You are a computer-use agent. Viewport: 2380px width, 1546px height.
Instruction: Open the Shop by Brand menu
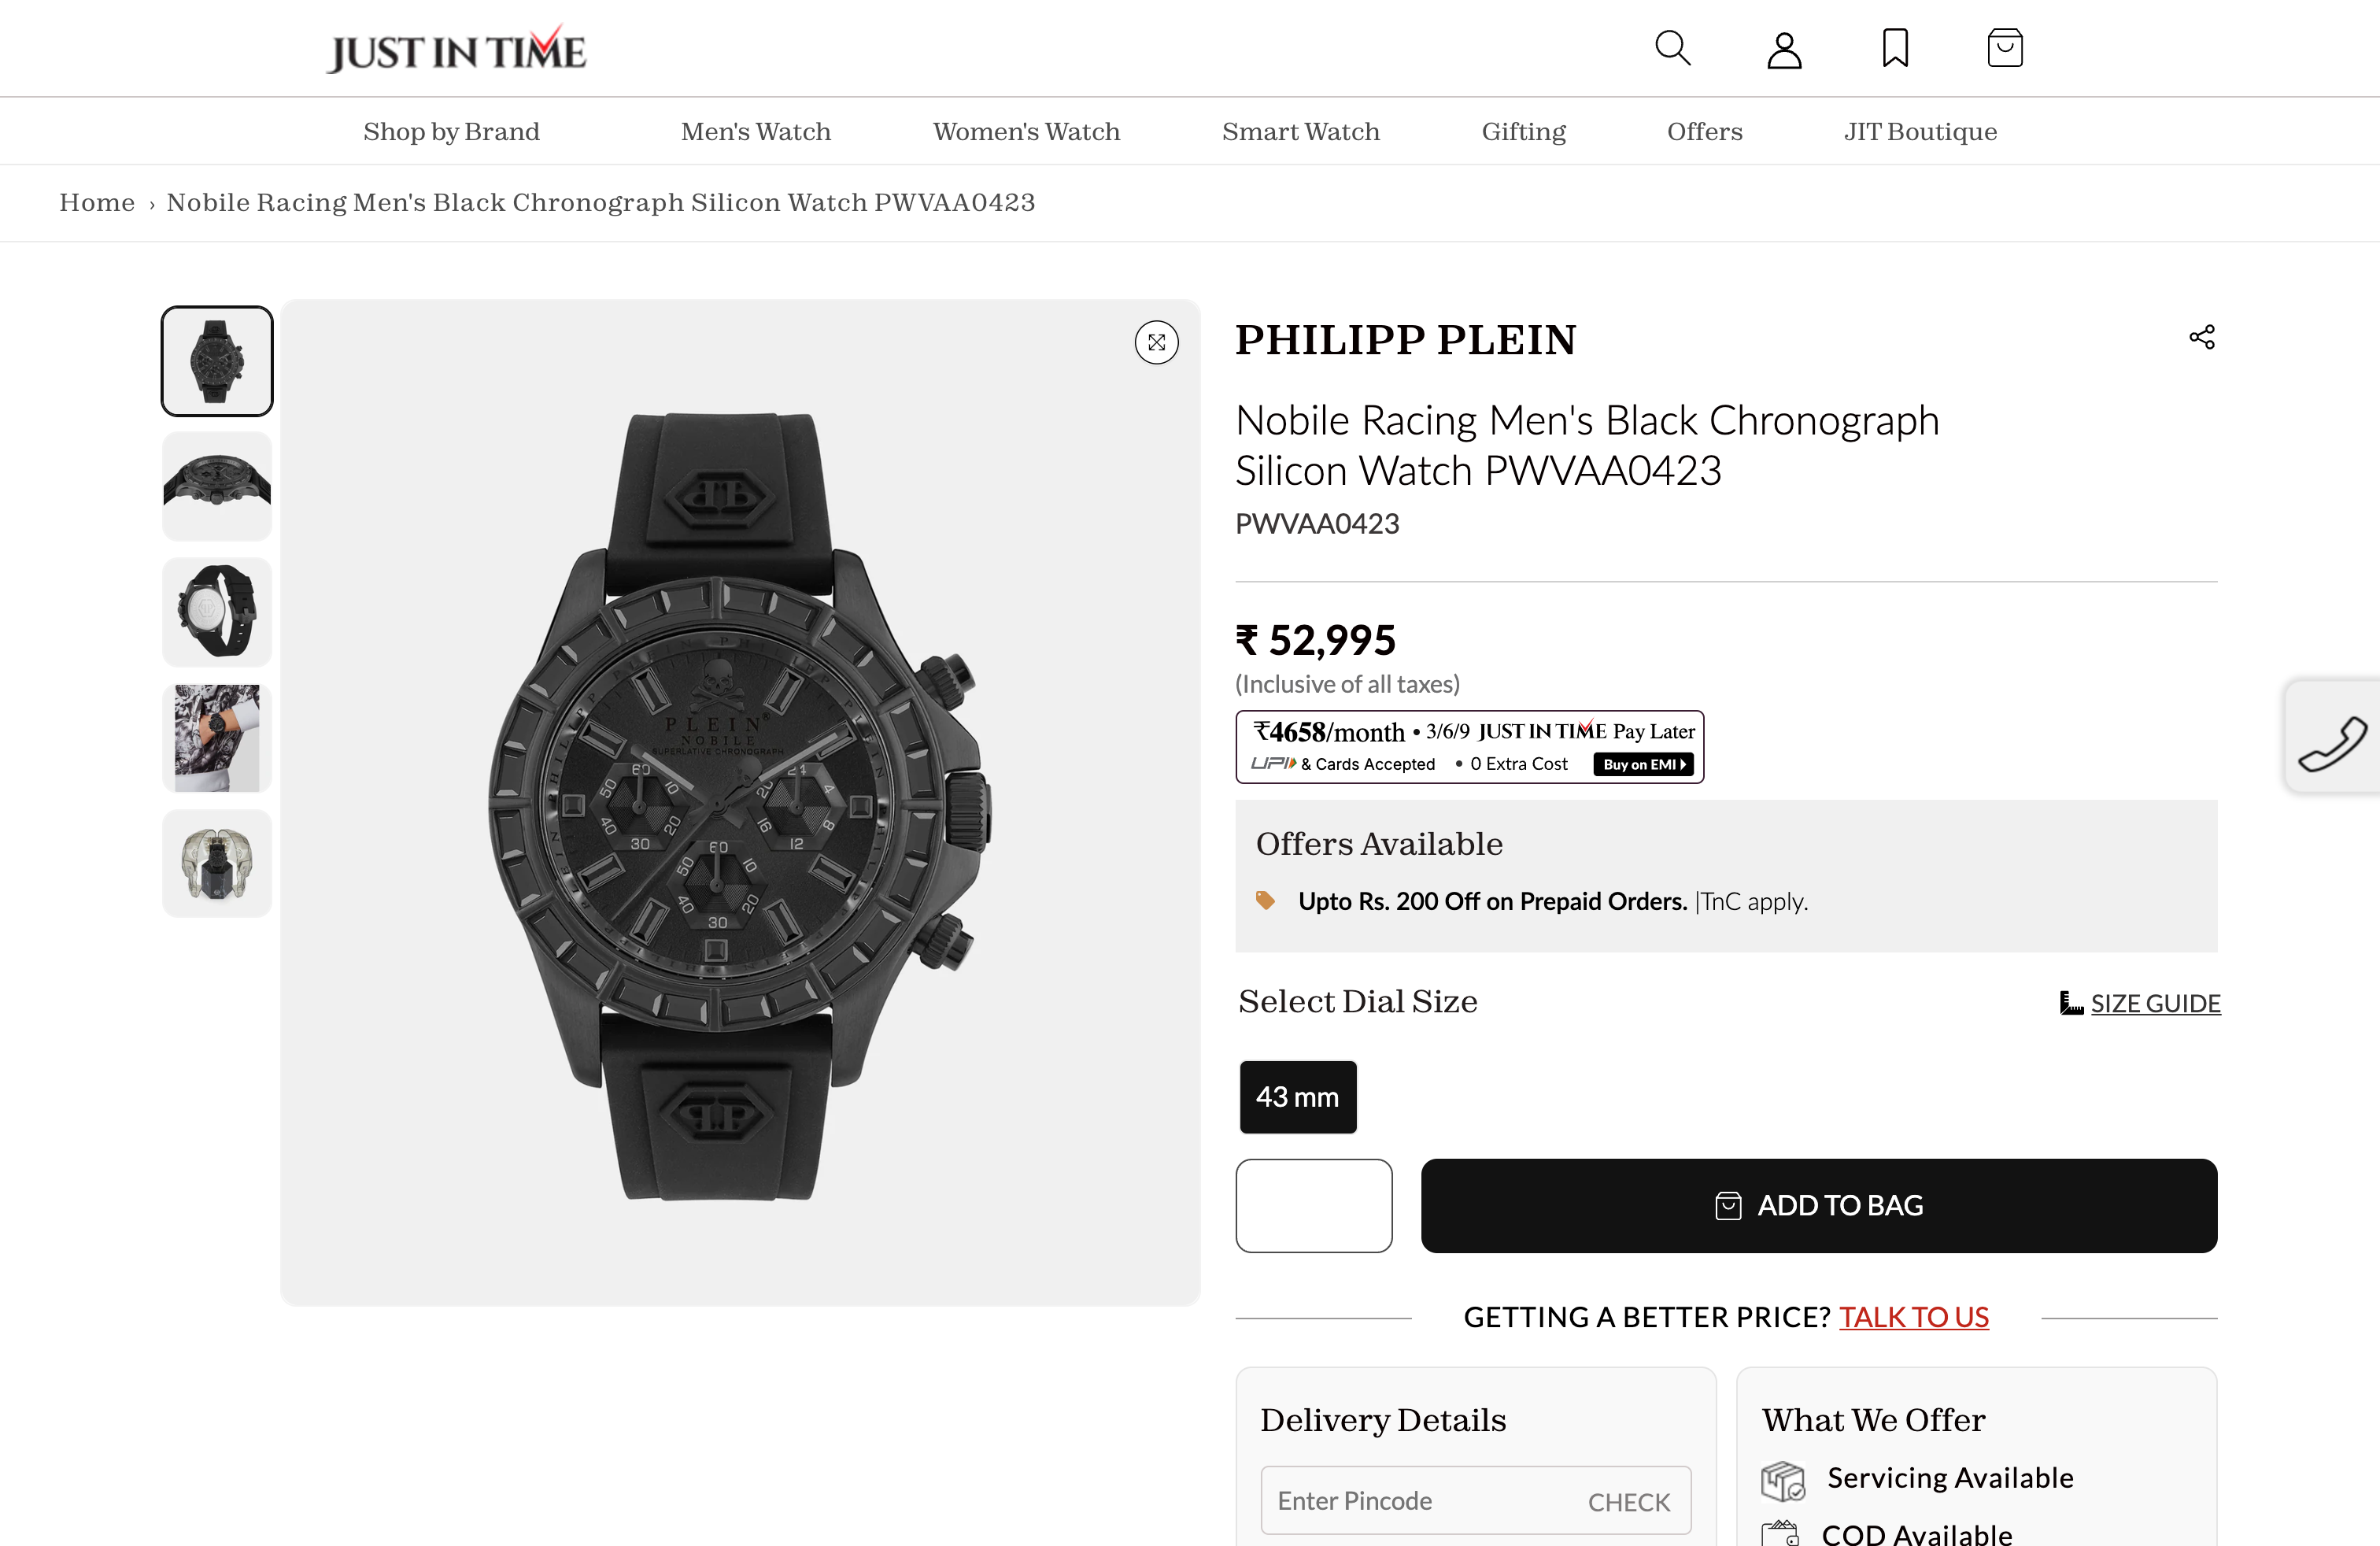[x=451, y=131]
